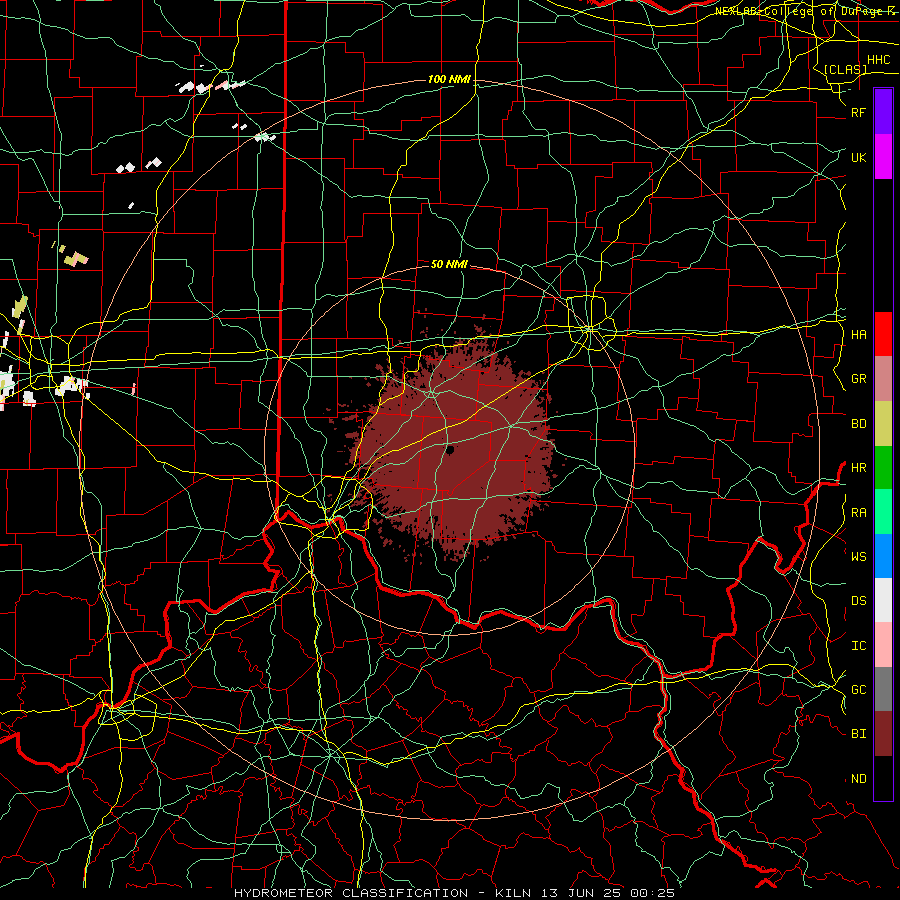Image resolution: width=900 pixels, height=900 pixels.
Task: Pick the dark green HR swatch
Action: (x=883, y=468)
